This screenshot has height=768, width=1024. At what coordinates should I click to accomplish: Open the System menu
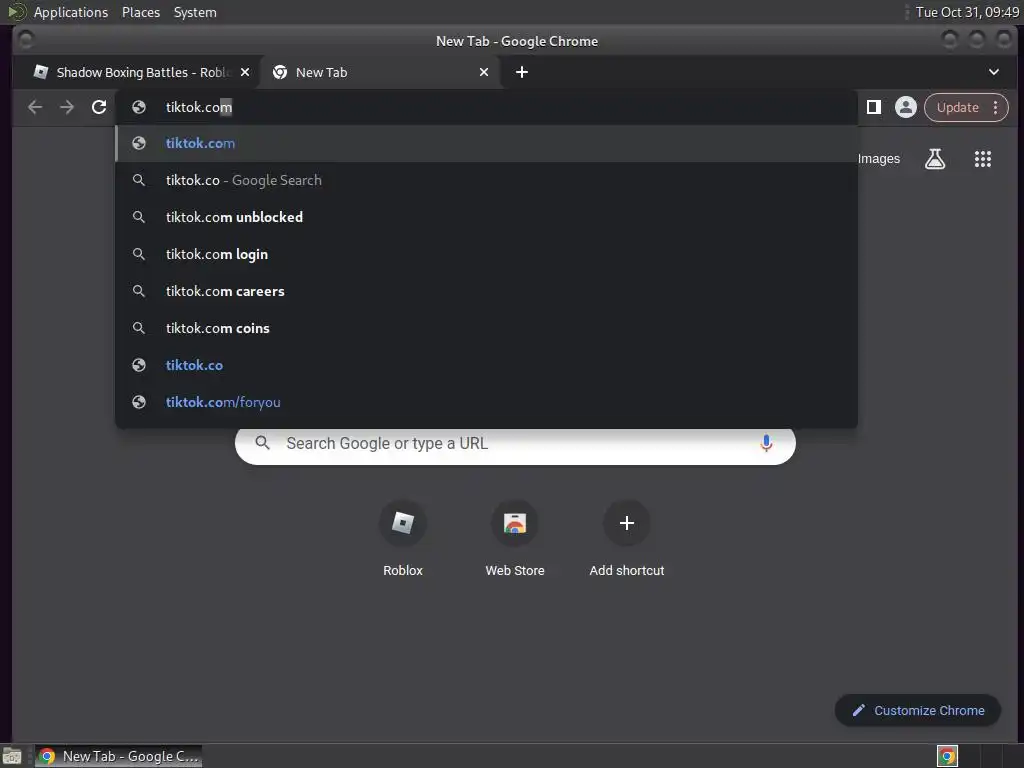[195, 12]
